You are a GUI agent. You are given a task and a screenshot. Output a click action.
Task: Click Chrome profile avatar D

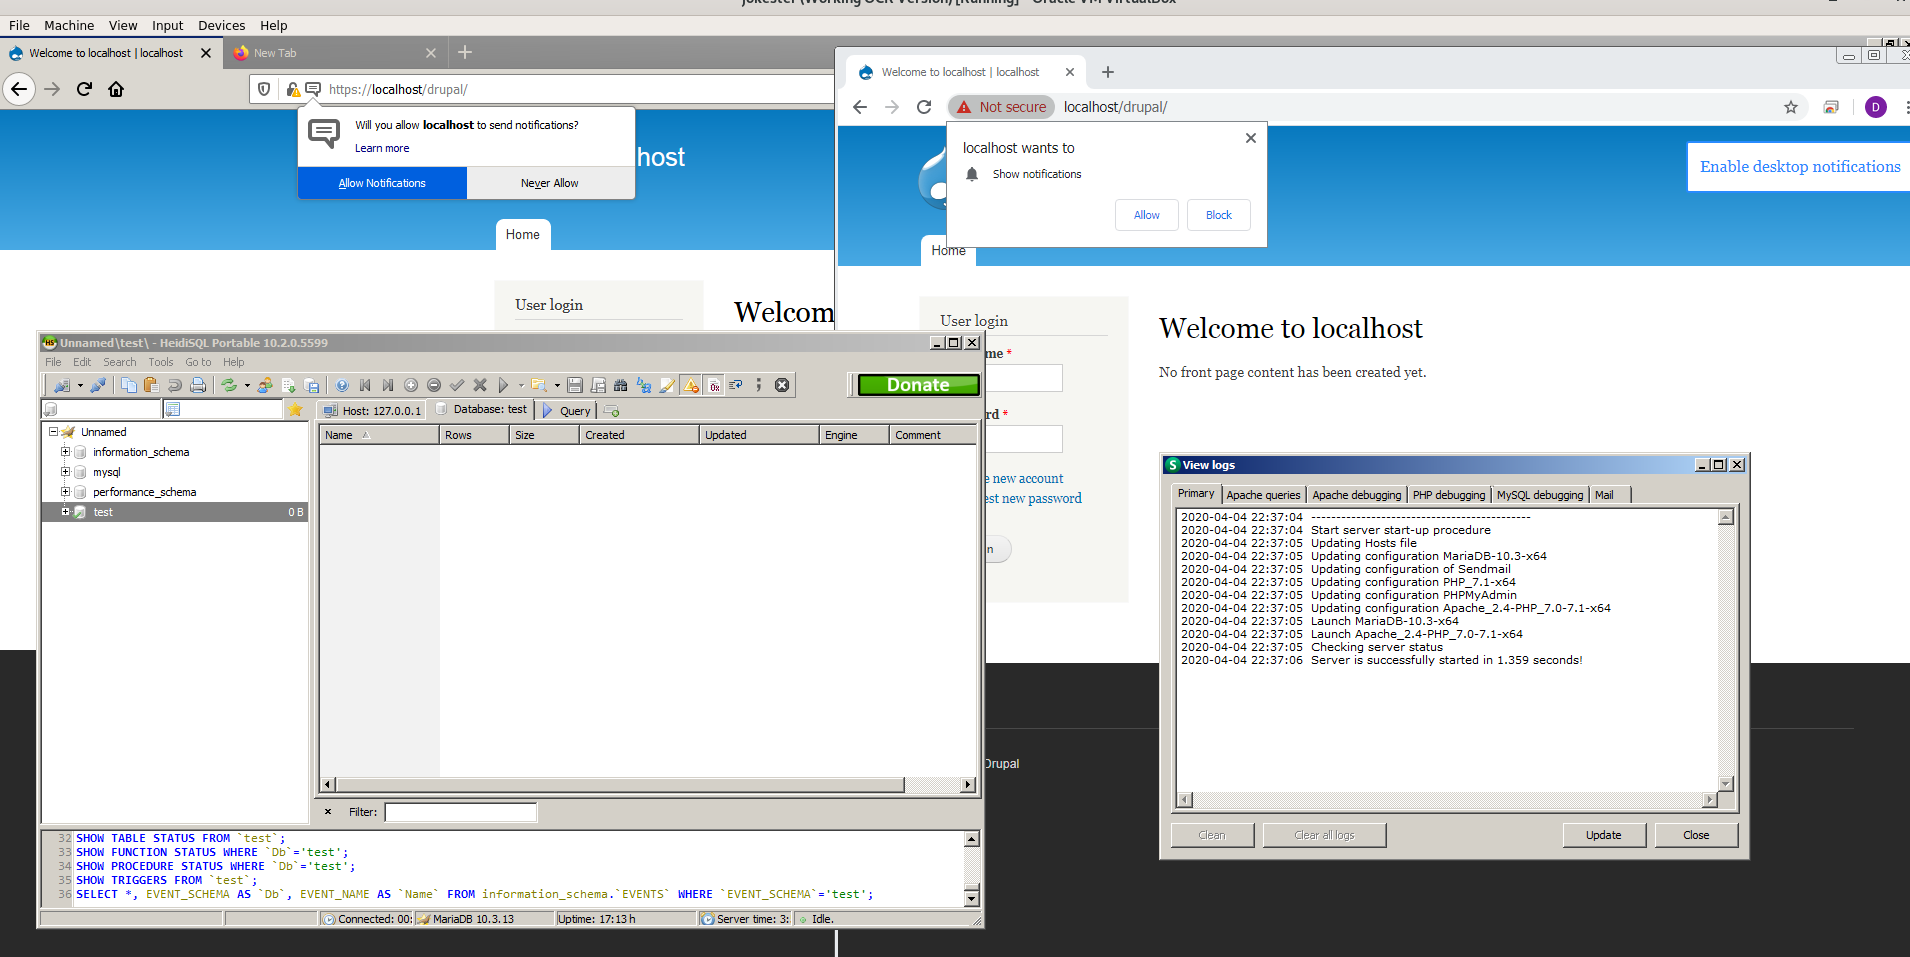pos(1876,107)
